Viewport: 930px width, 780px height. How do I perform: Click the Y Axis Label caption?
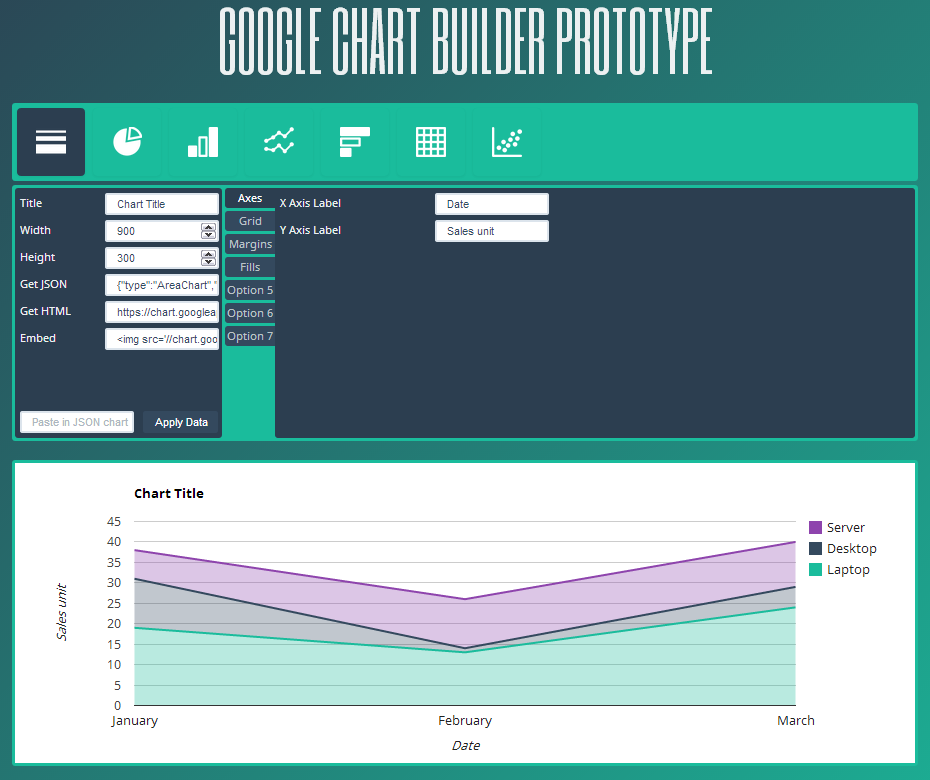click(310, 230)
